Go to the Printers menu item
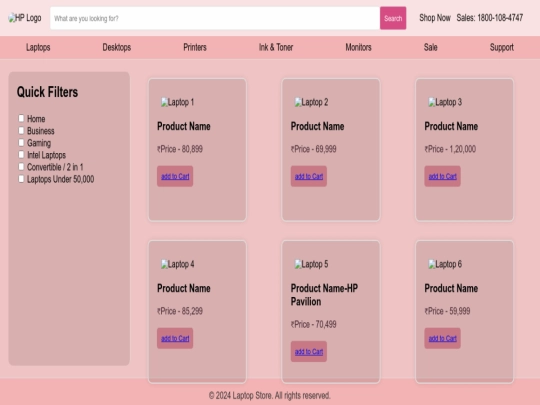 pos(195,47)
